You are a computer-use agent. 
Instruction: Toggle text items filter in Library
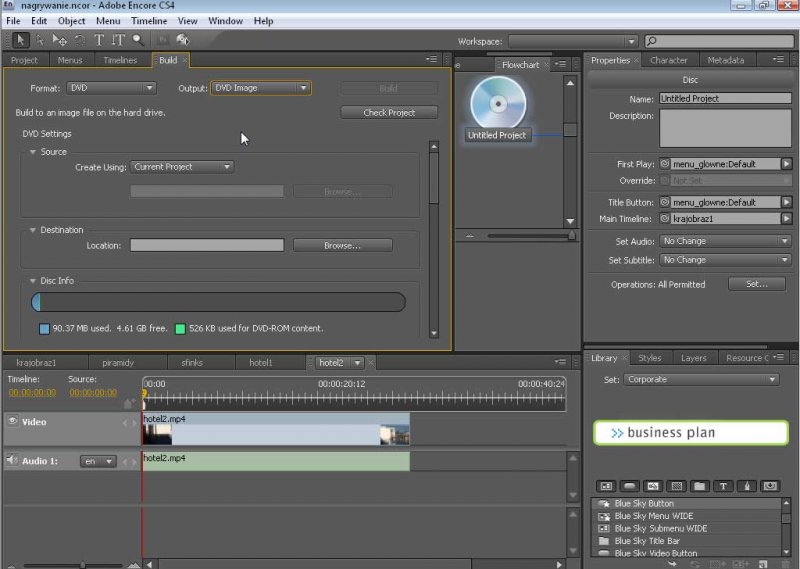click(x=724, y=486)
